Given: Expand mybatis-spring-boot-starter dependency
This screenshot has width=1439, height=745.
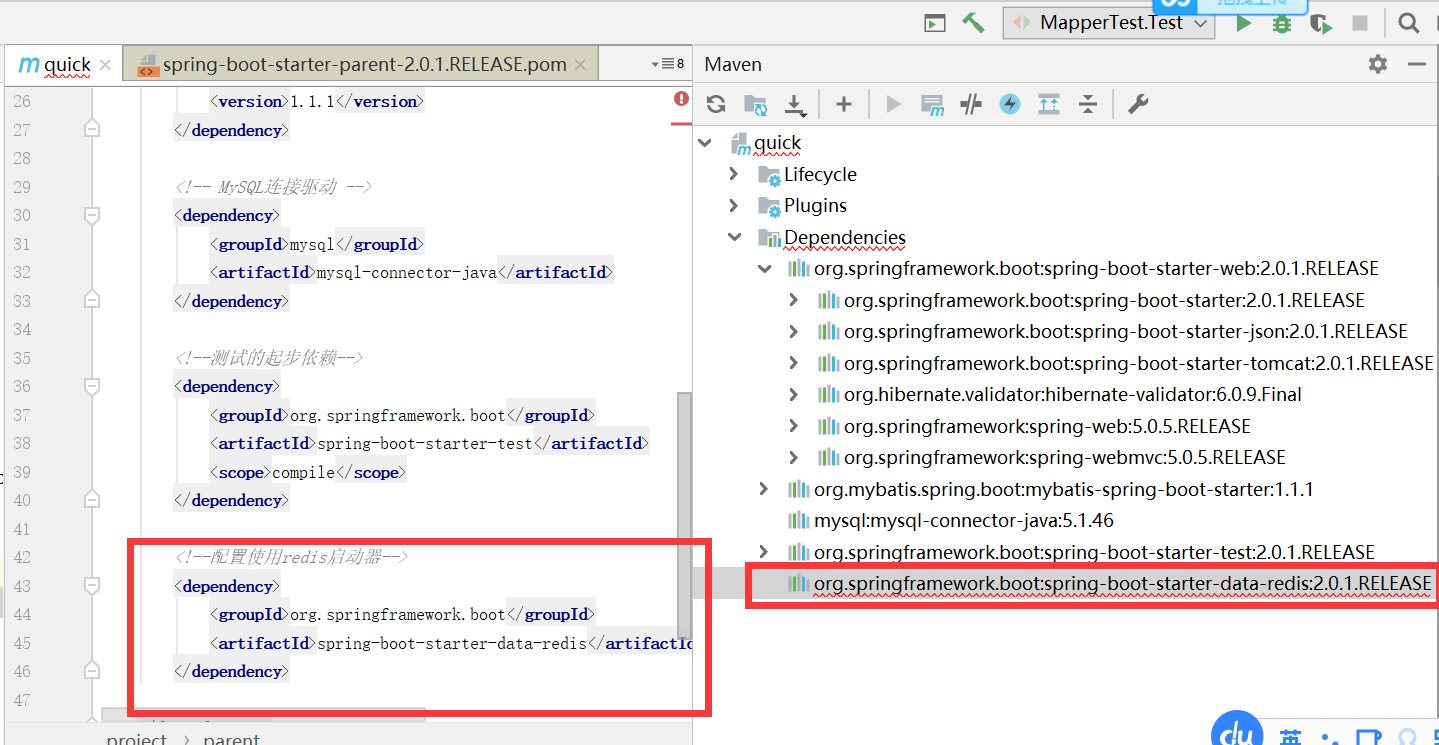Looking at the screenshot, I should [765, 489].
